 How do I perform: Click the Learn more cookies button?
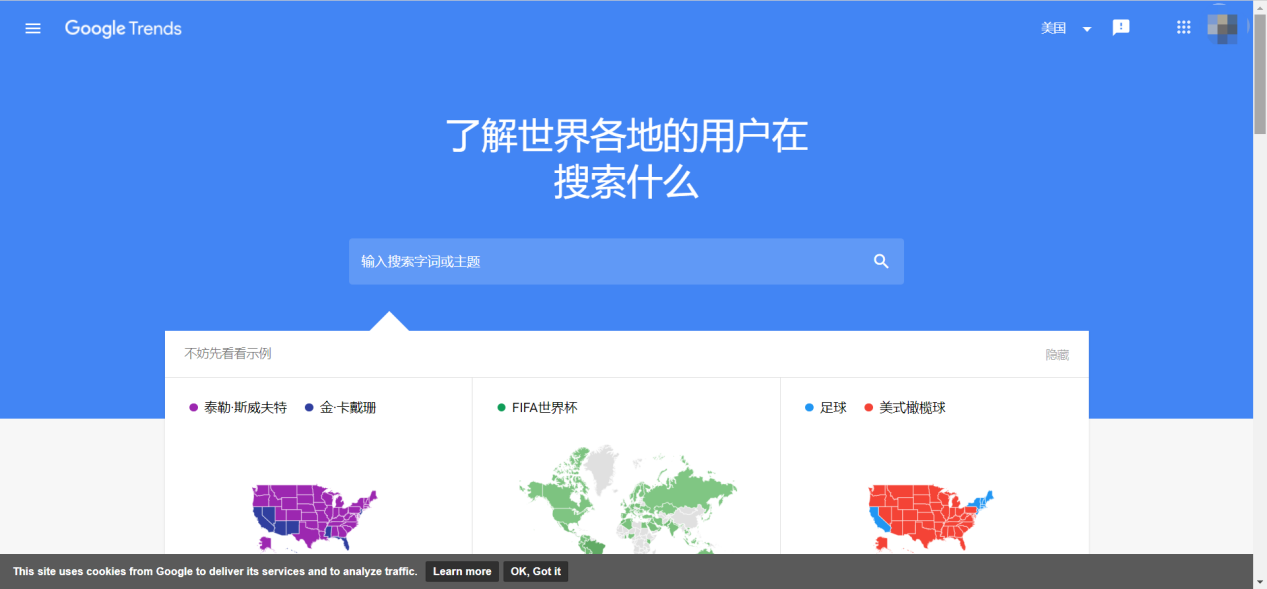pos(461,571)
